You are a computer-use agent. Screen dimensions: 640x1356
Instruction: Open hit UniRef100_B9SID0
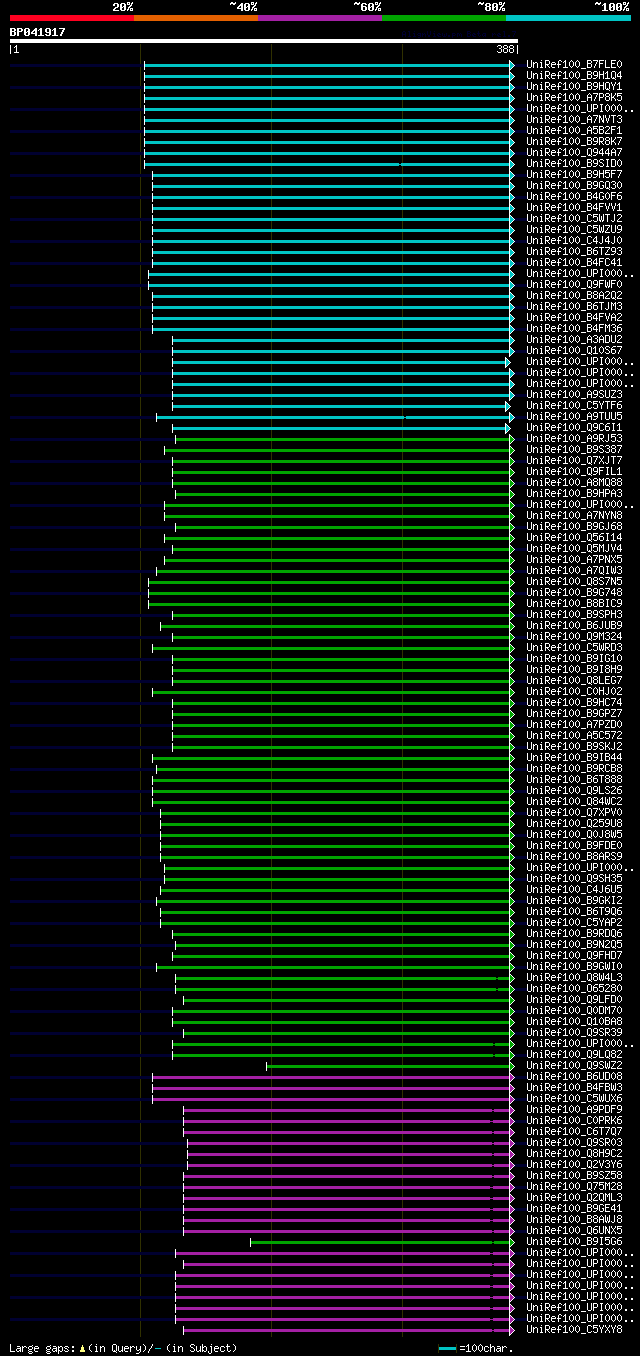click(x=574, y=164)
